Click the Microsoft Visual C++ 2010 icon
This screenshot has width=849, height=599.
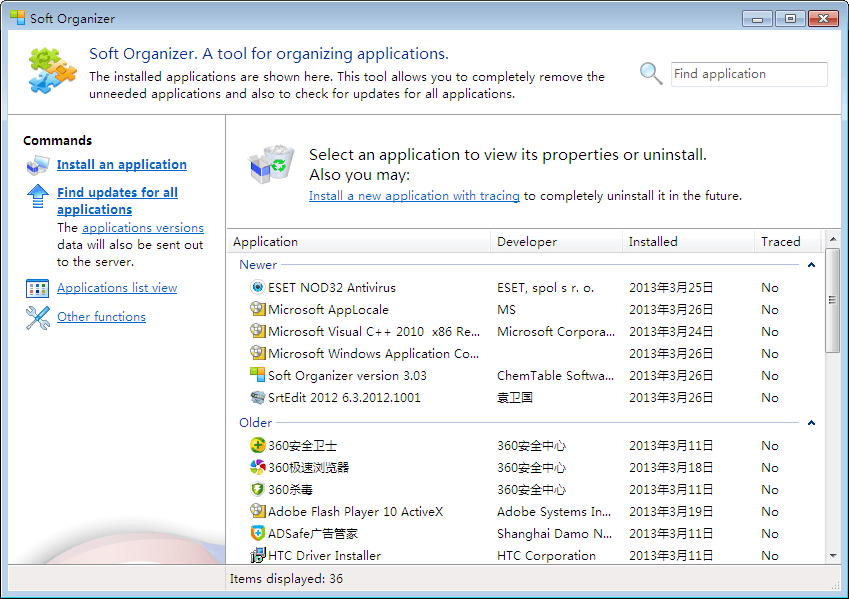[257, 331]
